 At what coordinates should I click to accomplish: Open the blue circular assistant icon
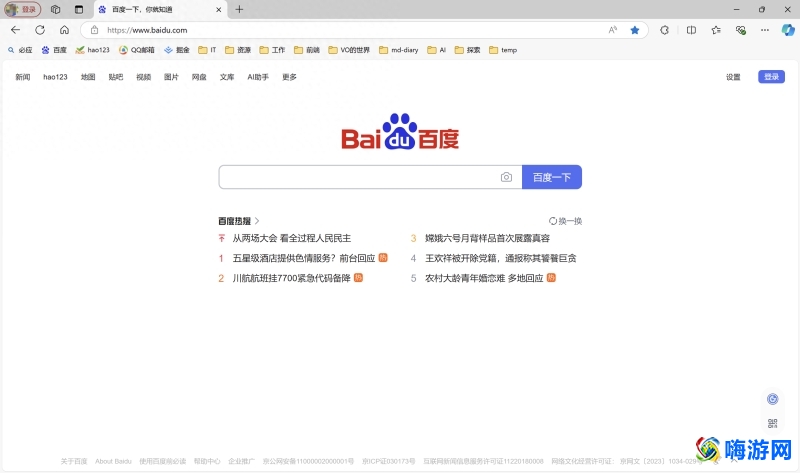(772, 399)
